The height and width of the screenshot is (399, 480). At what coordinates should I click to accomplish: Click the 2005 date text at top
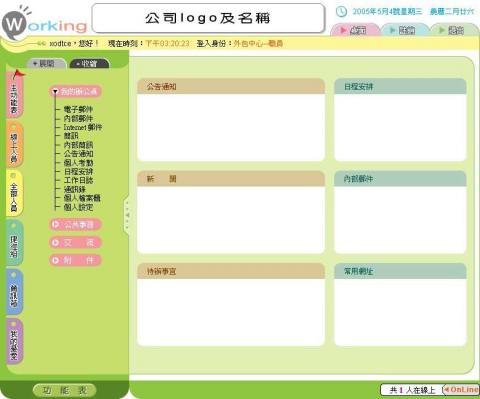[387, 12]
